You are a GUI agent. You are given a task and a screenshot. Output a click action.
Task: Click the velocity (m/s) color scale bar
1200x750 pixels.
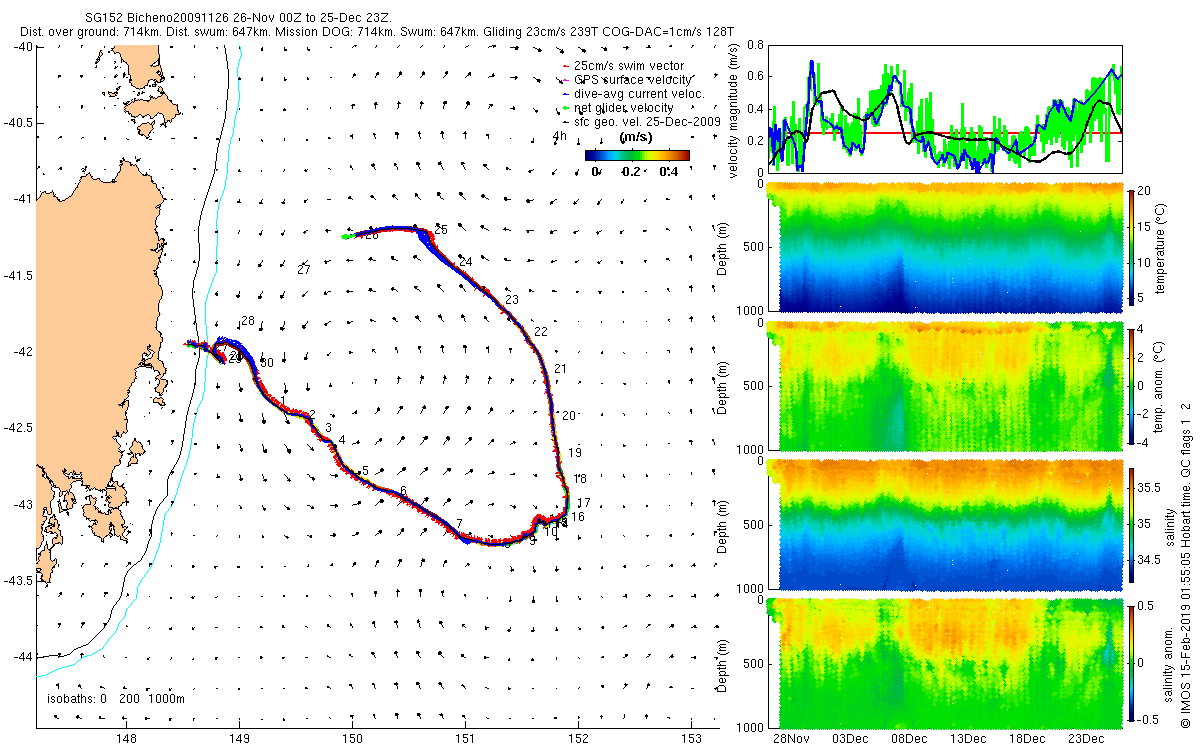637,155
